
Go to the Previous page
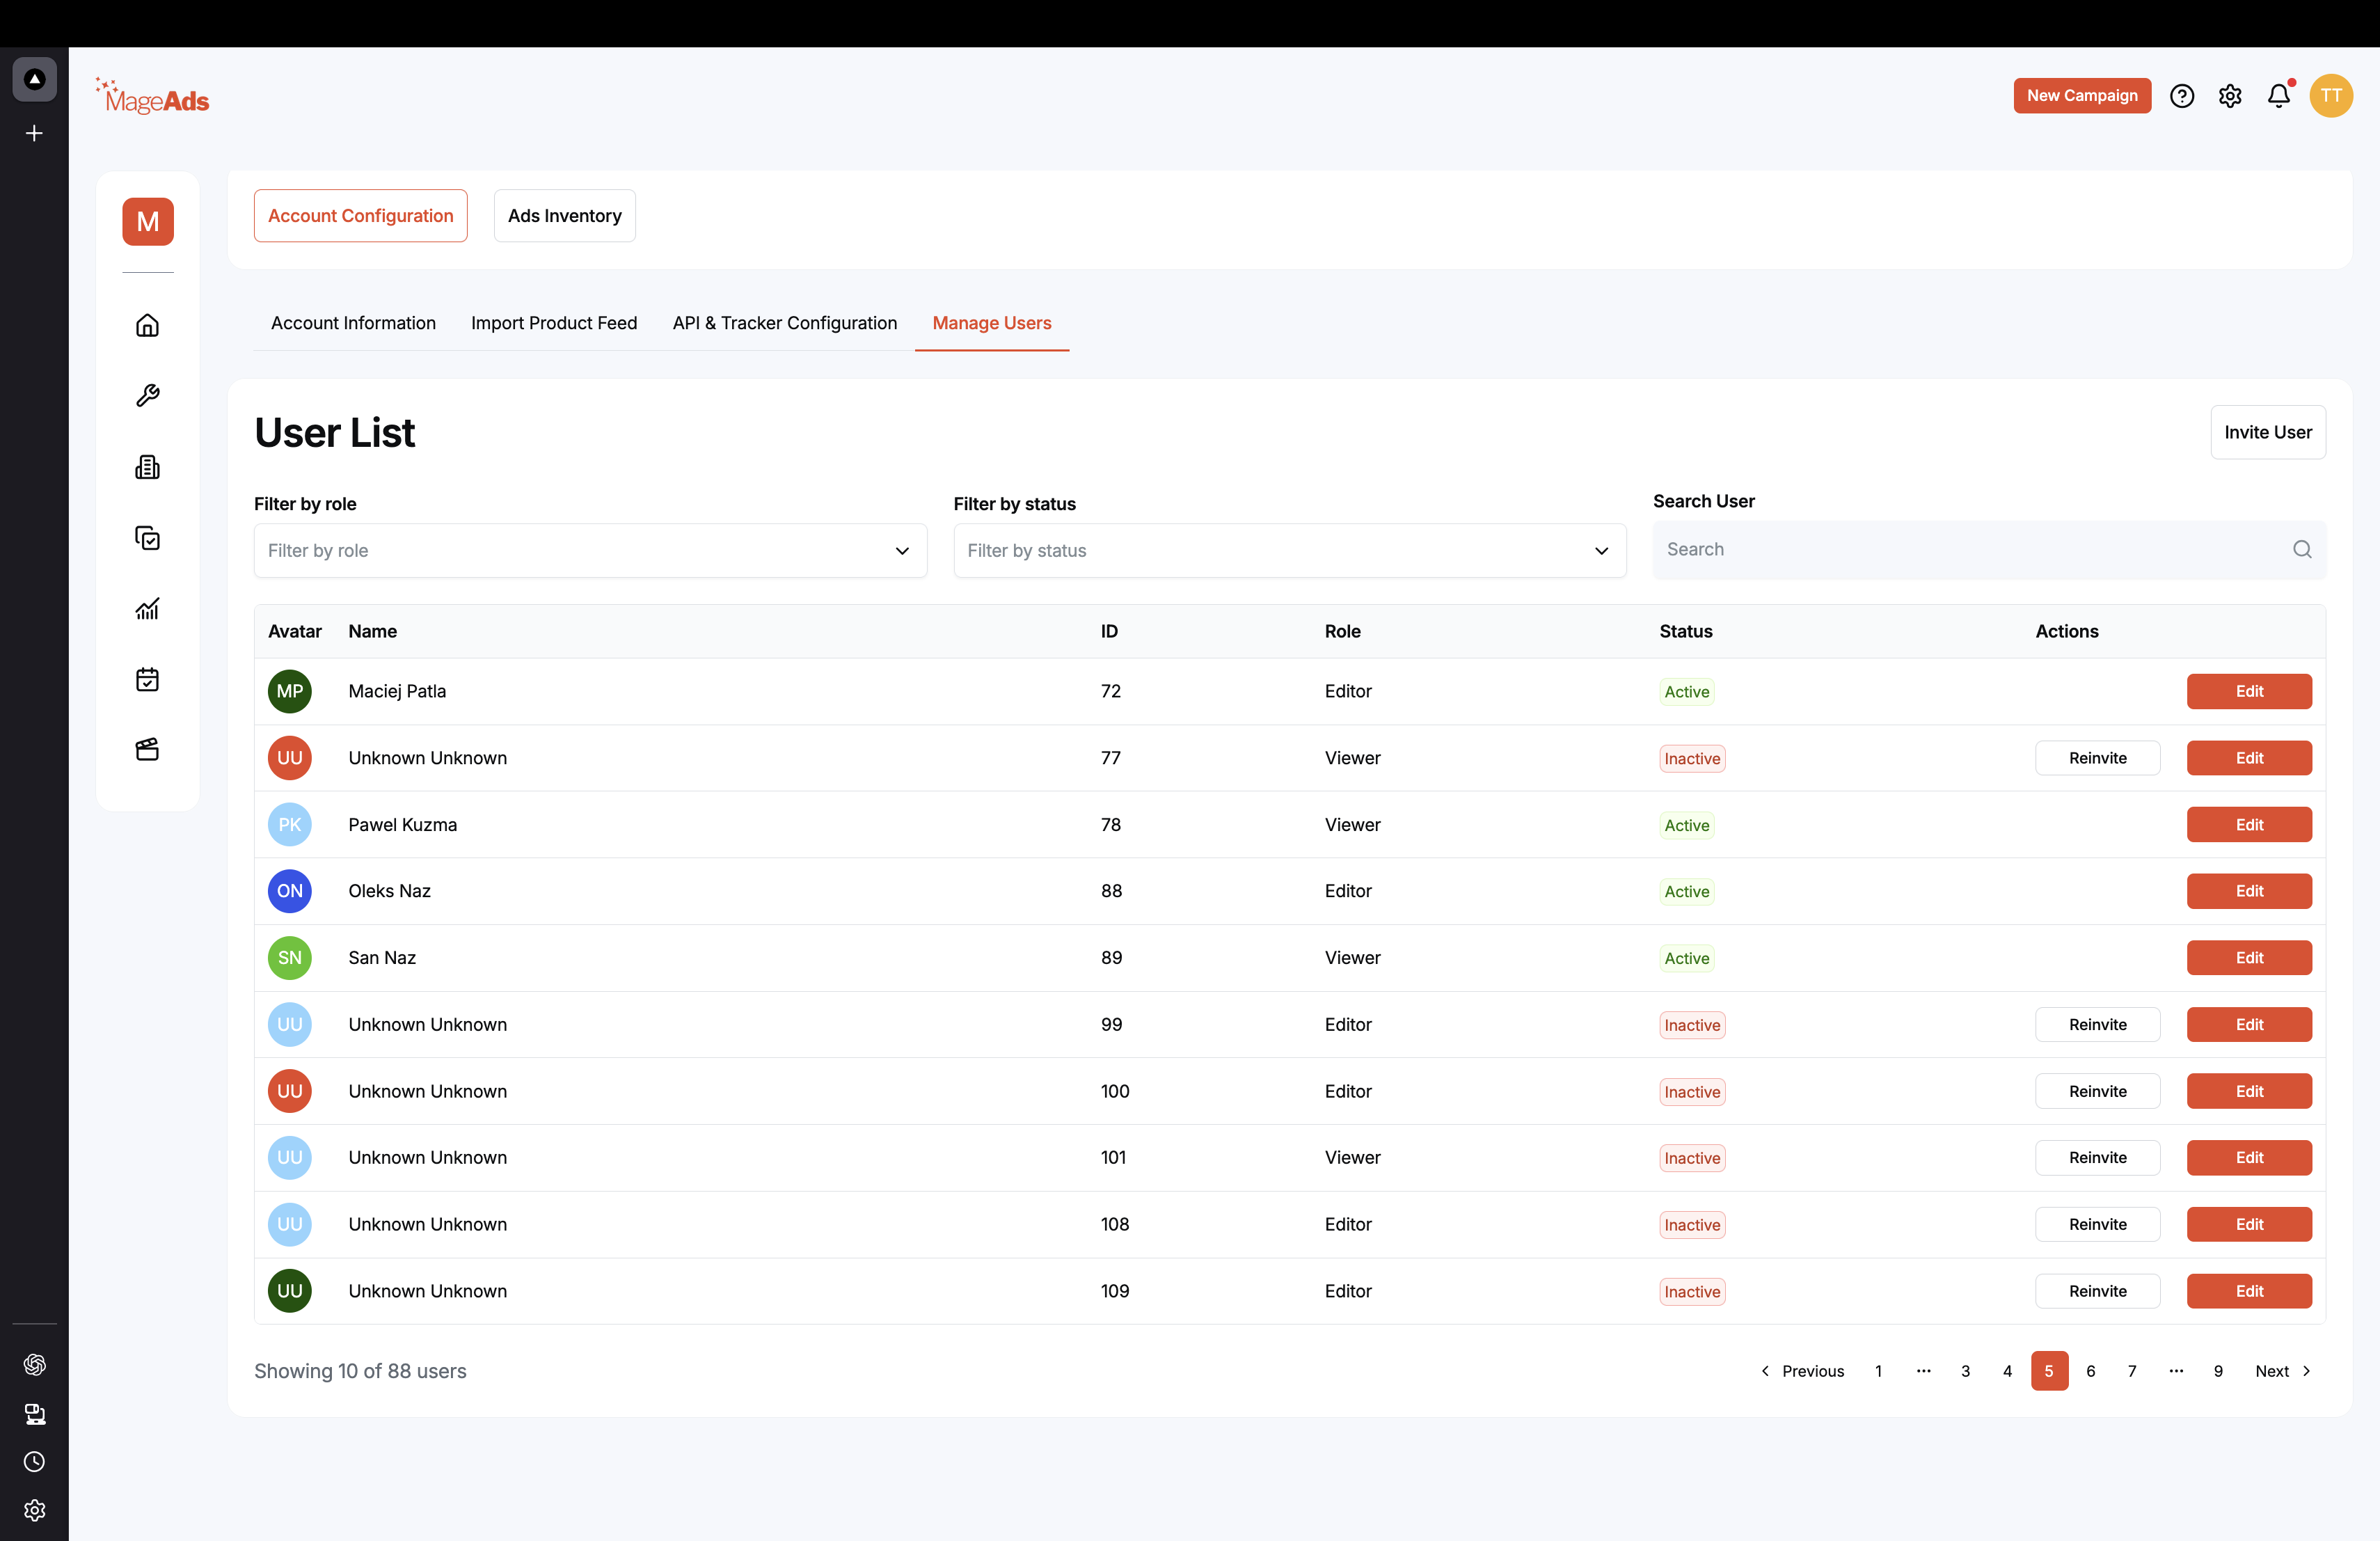[x=1802, y=1371]
